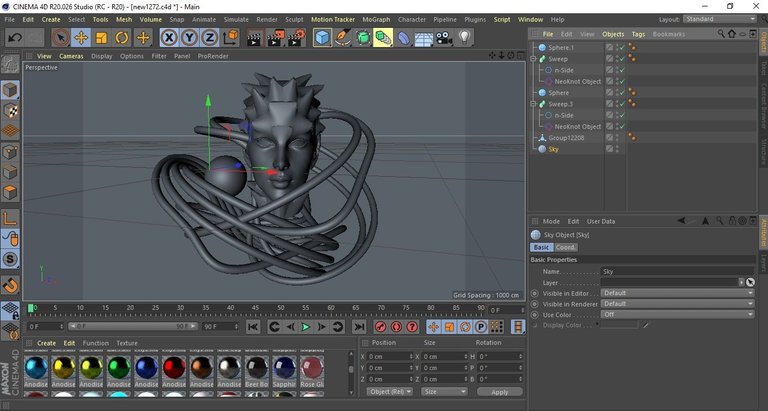
Task: Open Attribute Manager Mode menu
Action: (551, 221)
